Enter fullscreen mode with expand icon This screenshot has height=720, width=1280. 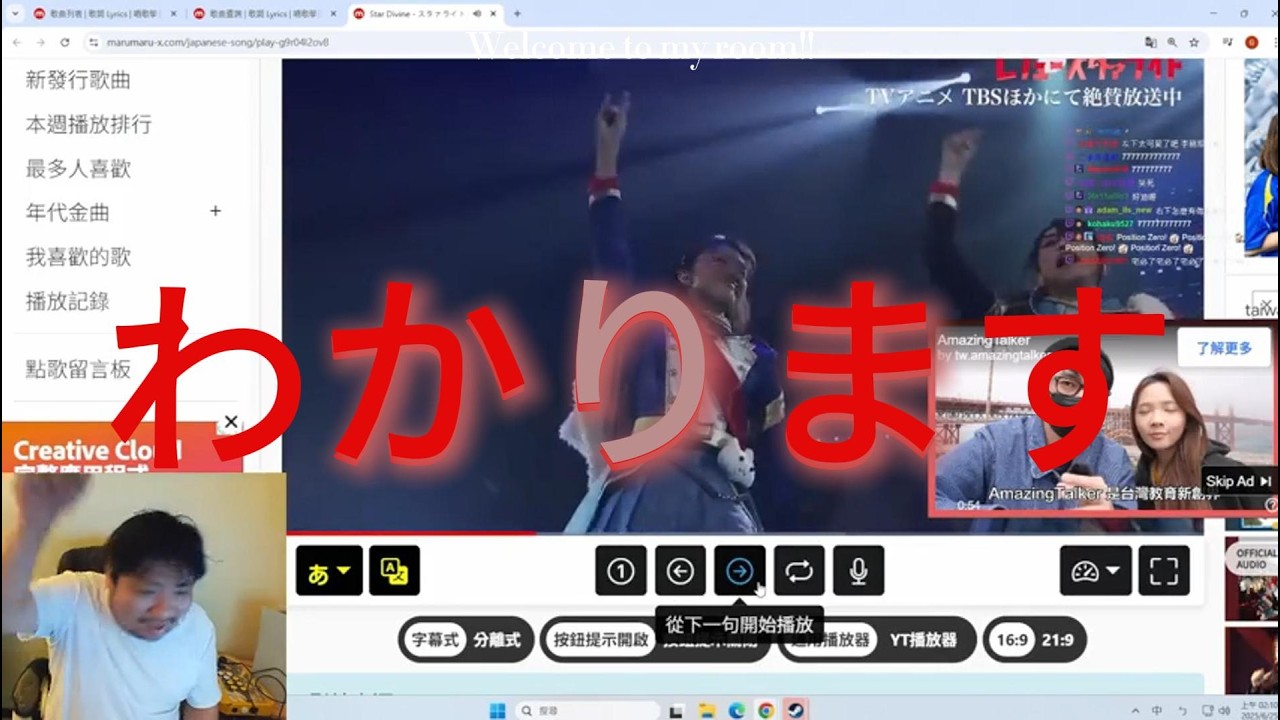point(1164,571)
